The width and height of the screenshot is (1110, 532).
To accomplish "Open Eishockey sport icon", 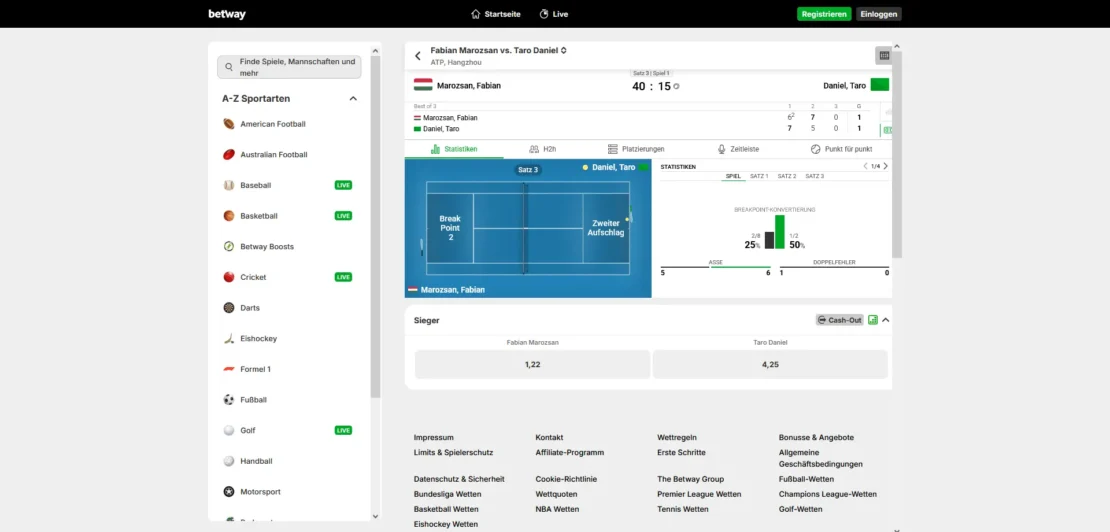I will 229,338.
